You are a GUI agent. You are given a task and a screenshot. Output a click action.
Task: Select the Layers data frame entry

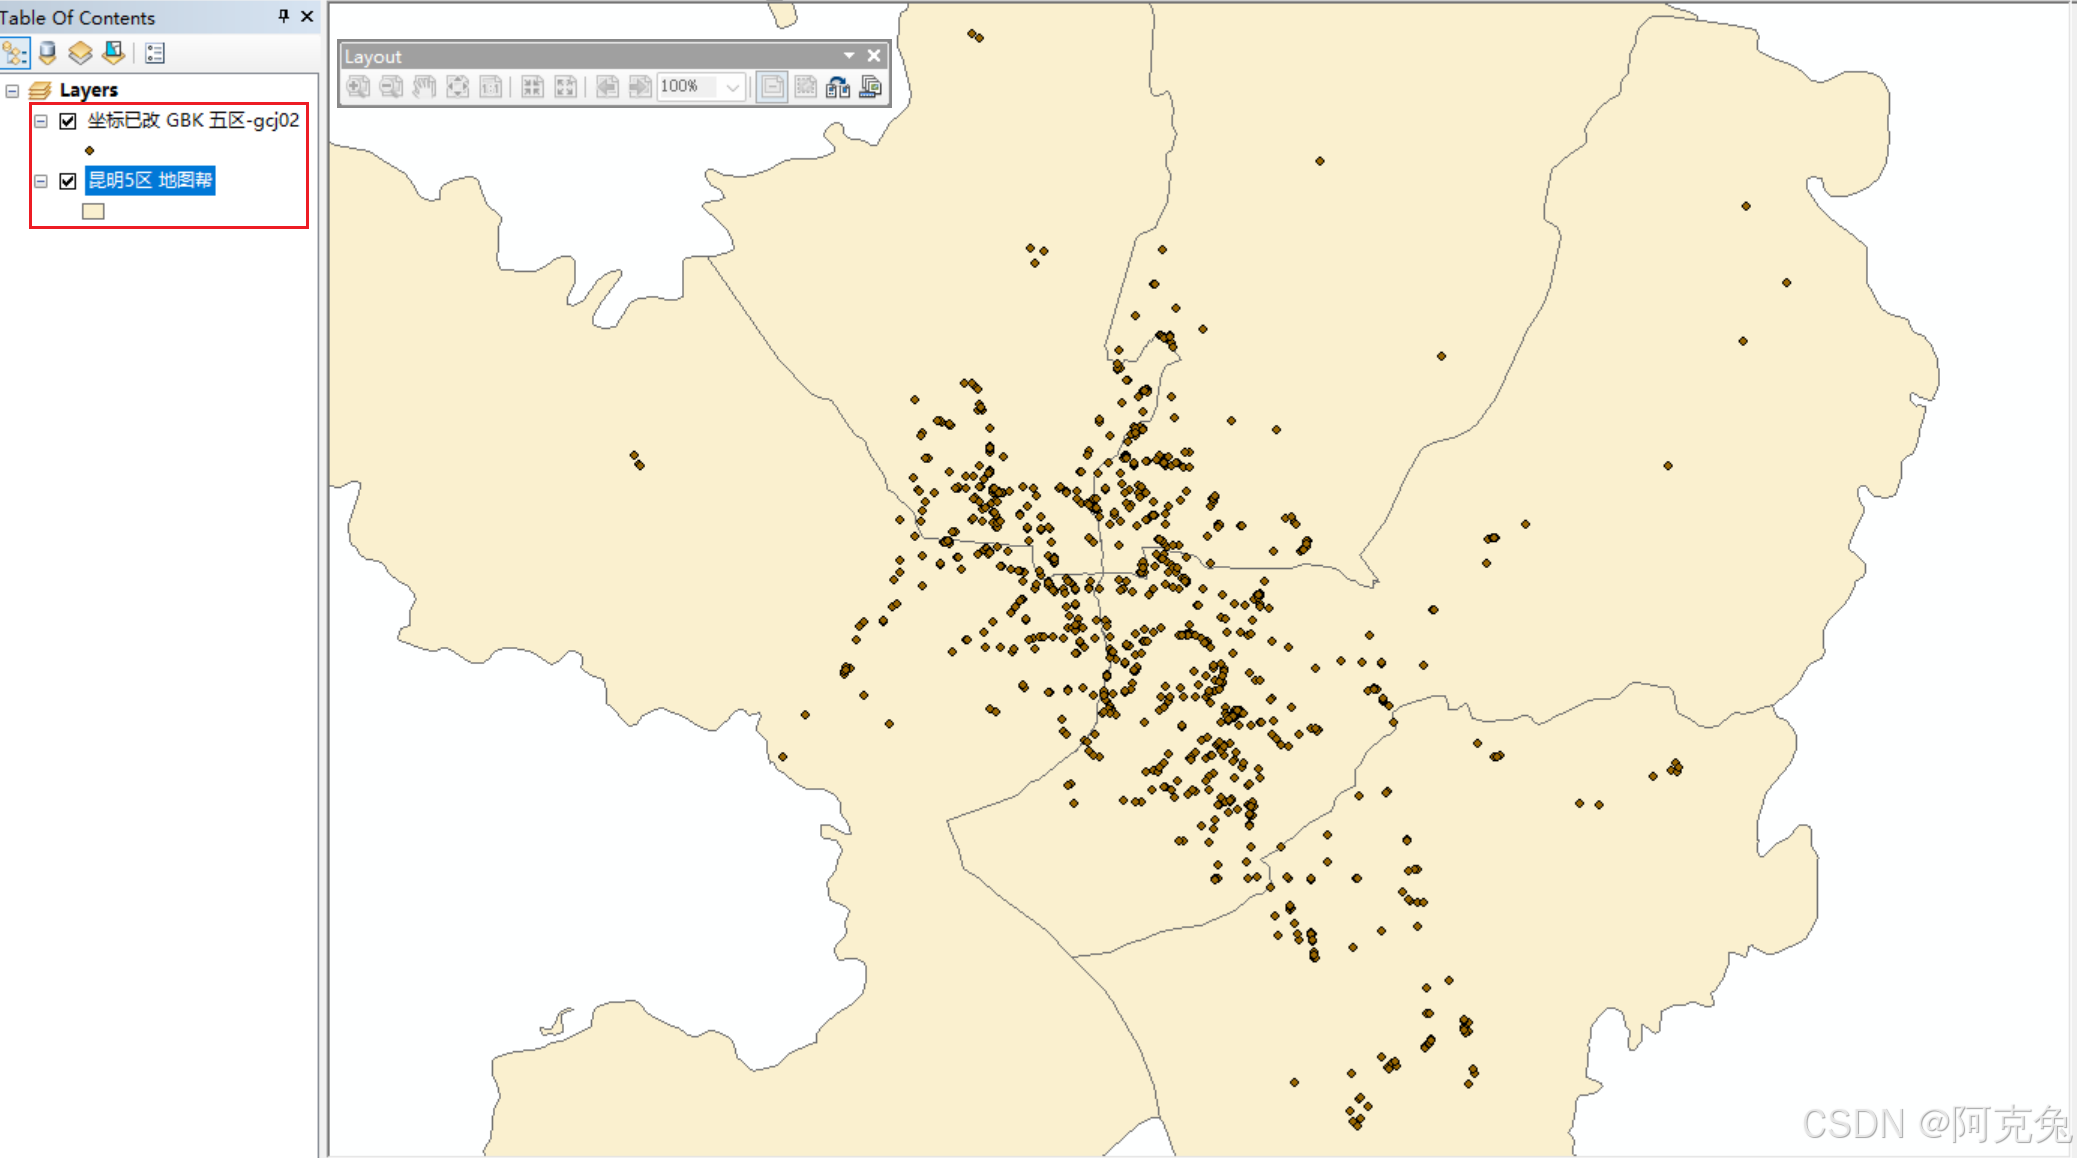click(88, 90)
